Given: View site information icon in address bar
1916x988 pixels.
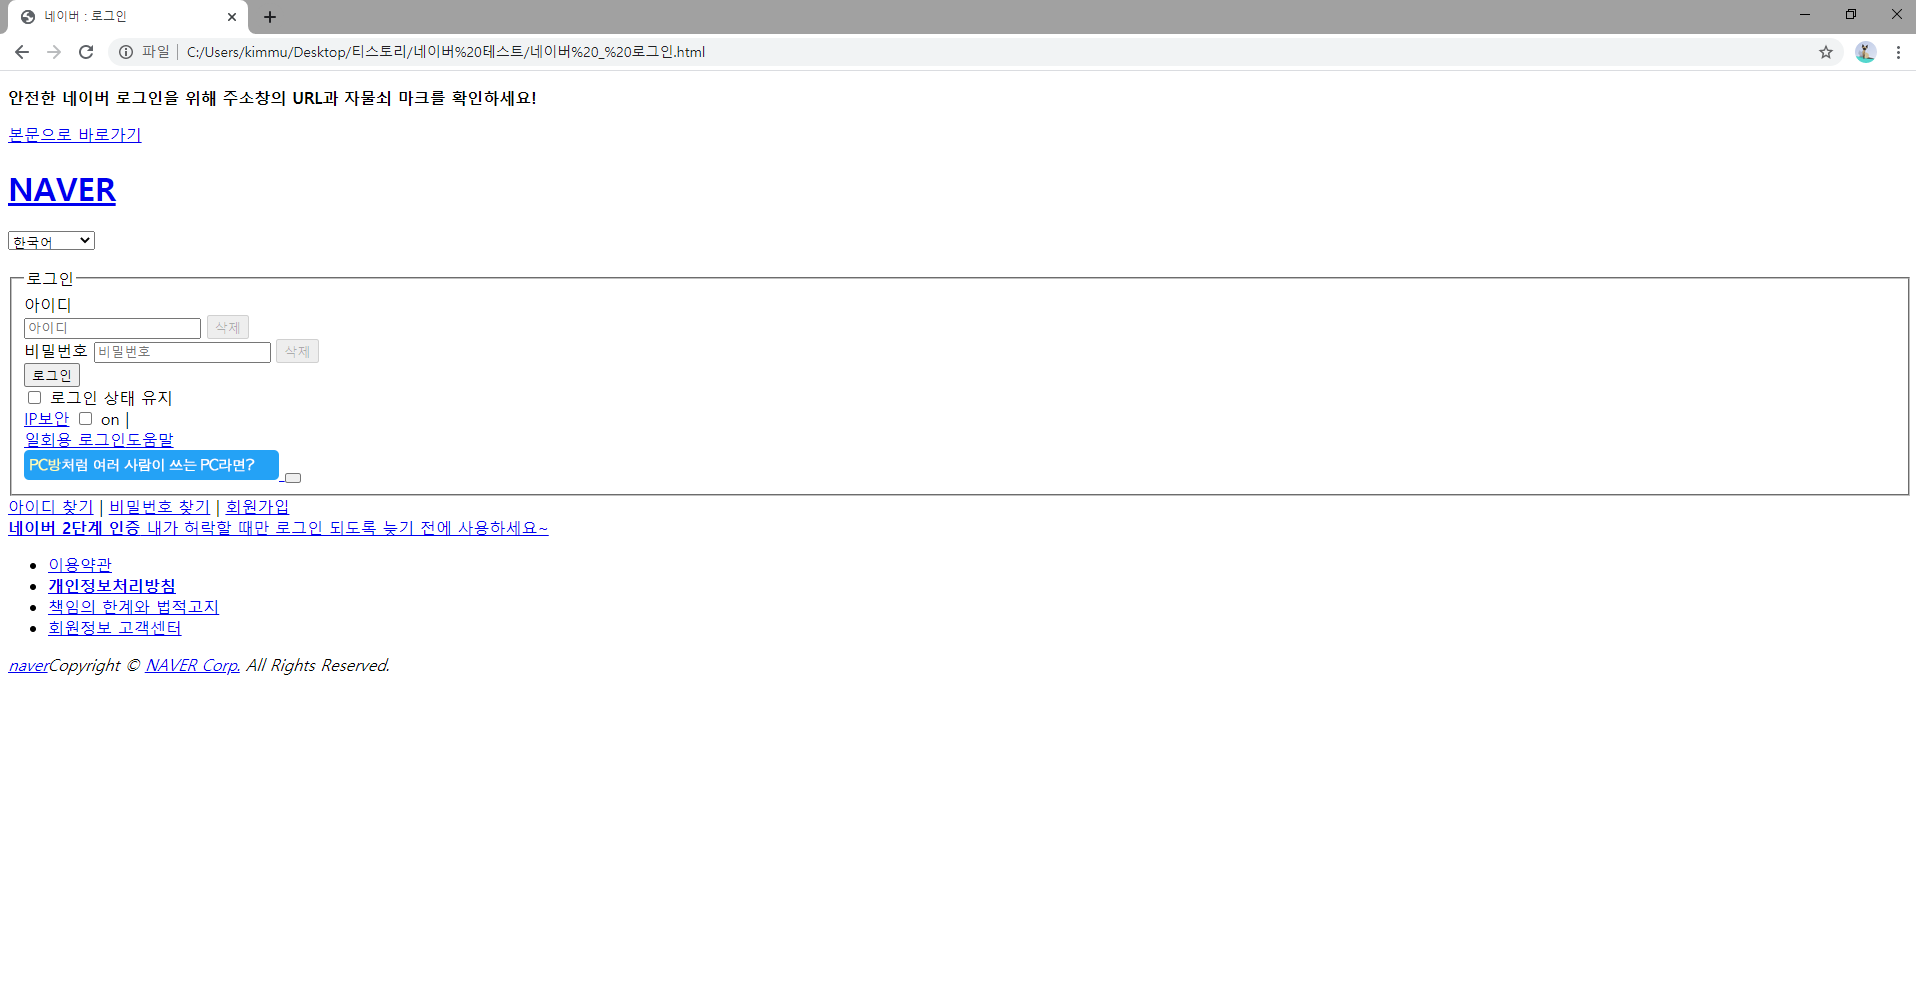Looking at the screenshot, I should tap(126, 52).
